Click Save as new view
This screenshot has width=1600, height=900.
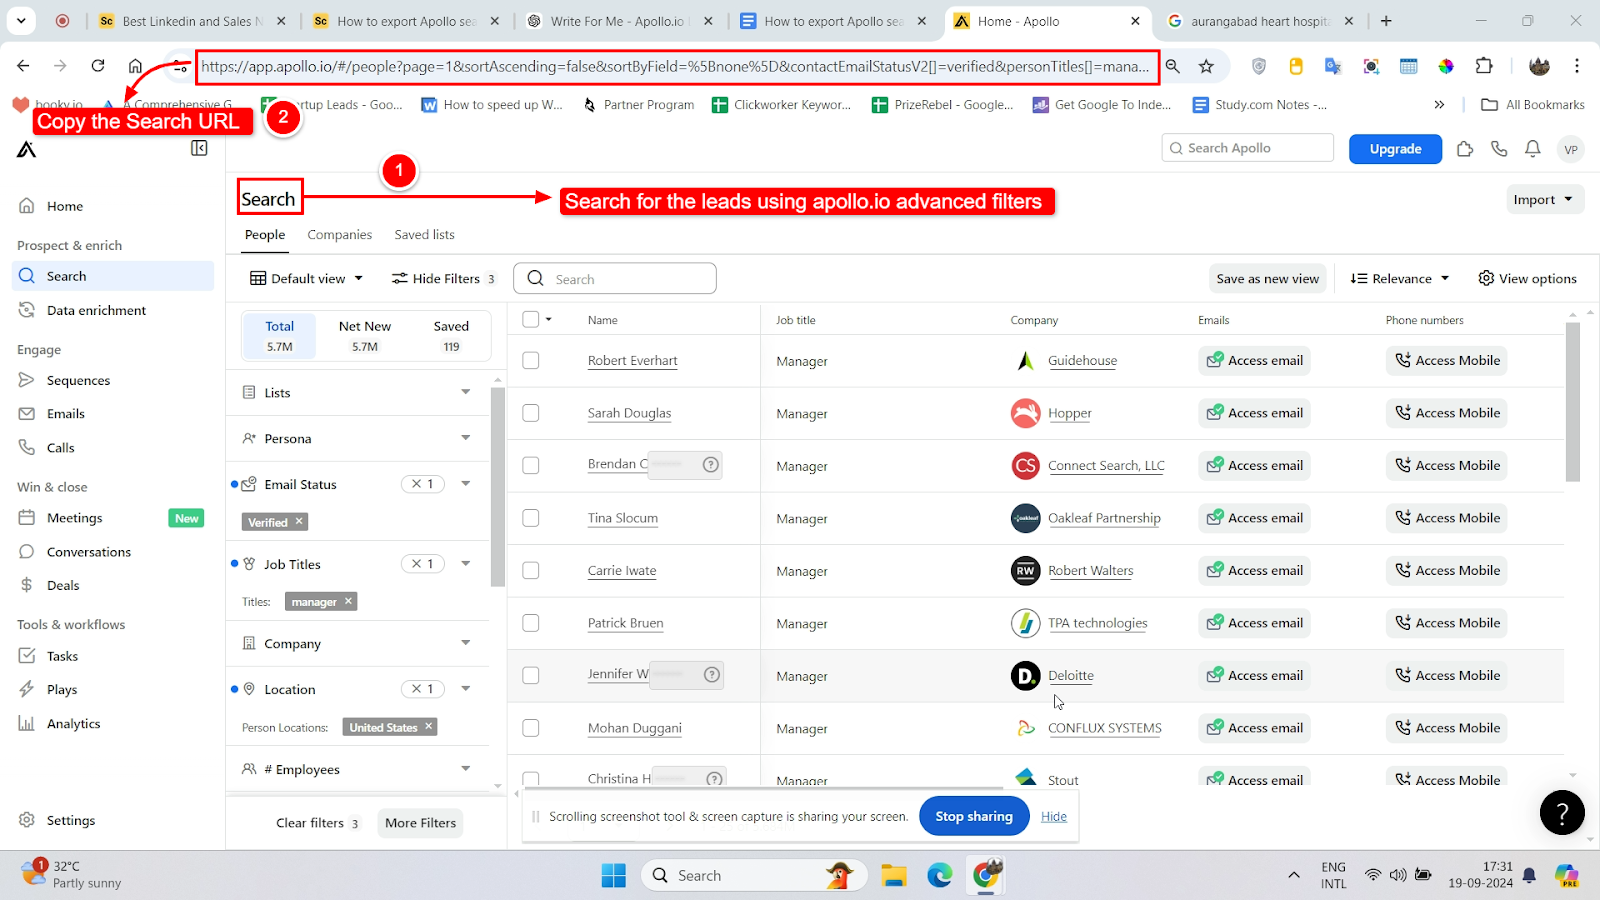(1267, 278)
